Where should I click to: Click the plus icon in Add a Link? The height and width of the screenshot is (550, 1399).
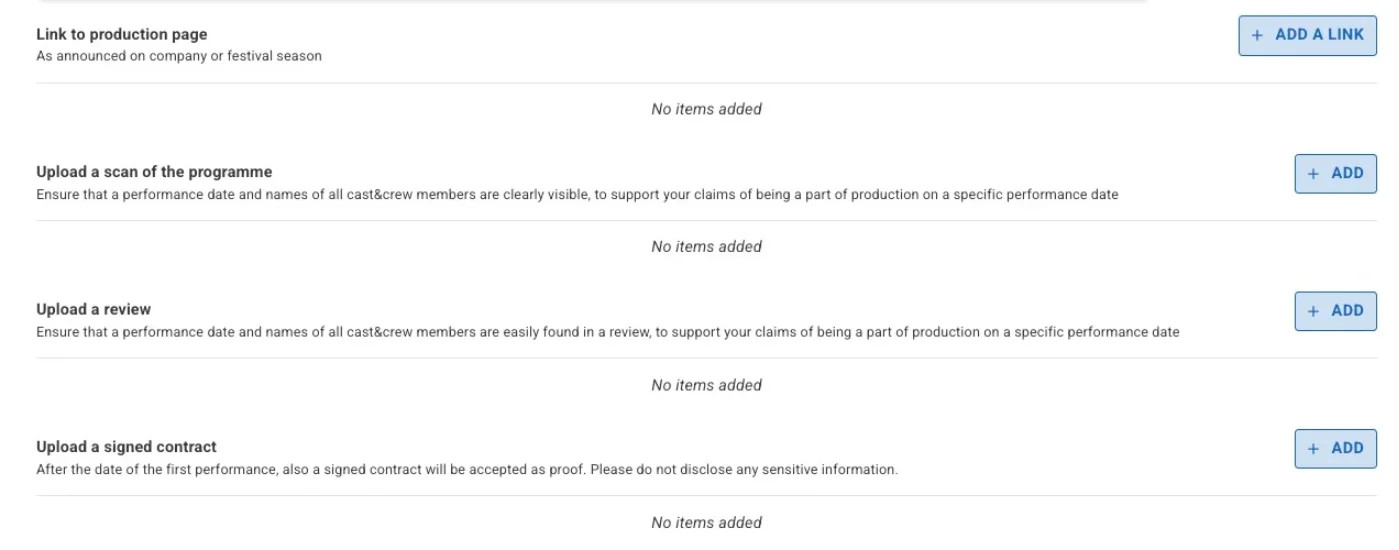[x=1257, y=35]
